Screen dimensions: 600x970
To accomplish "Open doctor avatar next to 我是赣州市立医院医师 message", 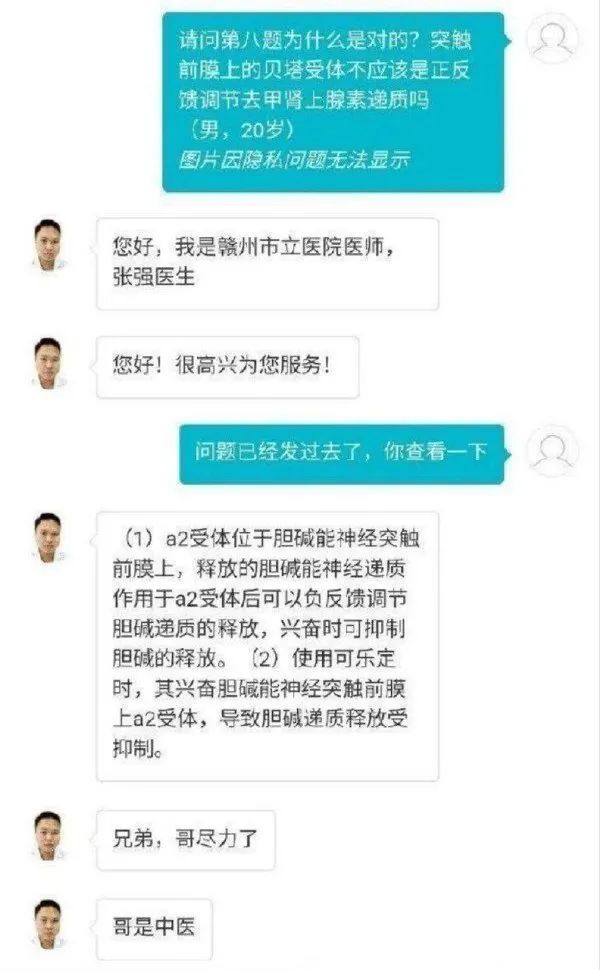I will point(48,245).
